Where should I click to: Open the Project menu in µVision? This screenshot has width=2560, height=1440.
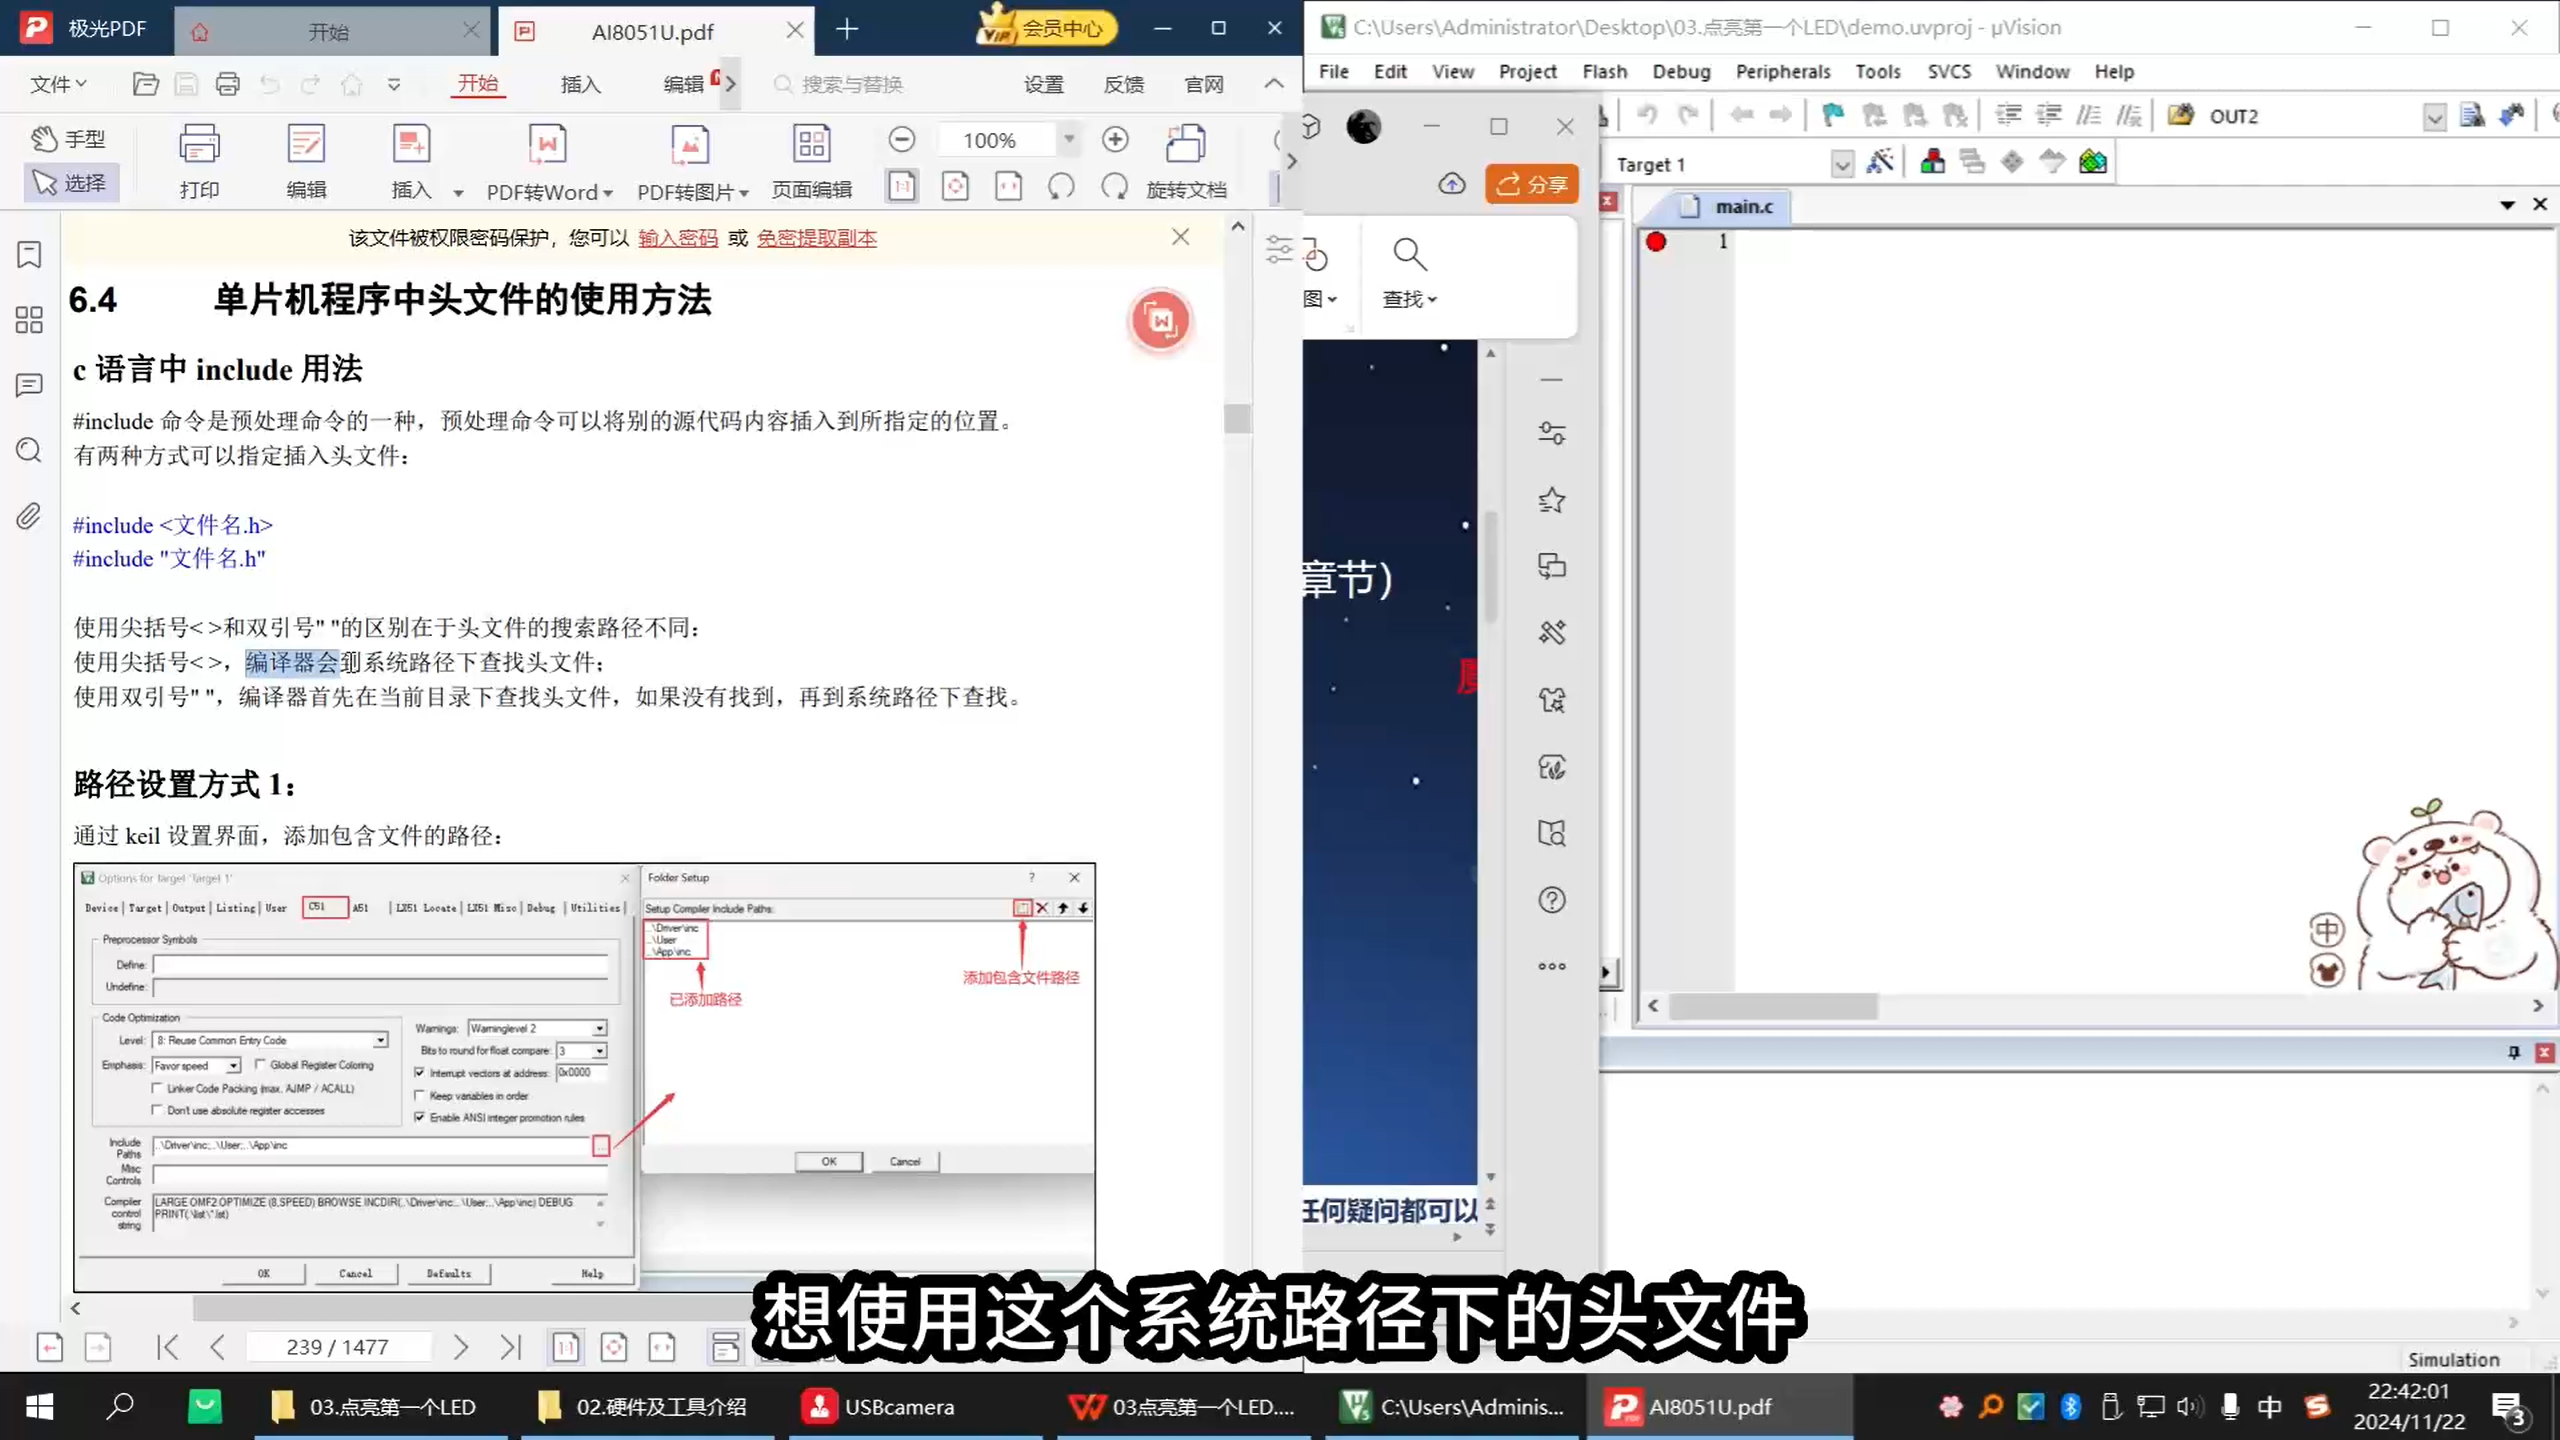[1528, 71]
